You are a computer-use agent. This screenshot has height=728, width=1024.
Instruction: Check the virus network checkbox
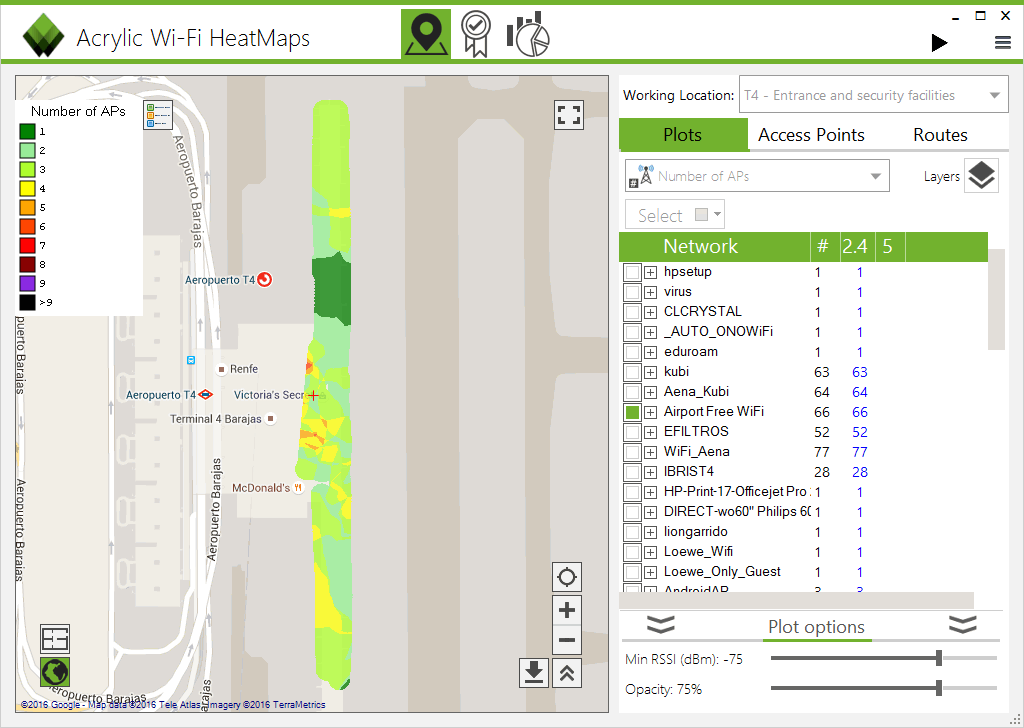[632, 292]
